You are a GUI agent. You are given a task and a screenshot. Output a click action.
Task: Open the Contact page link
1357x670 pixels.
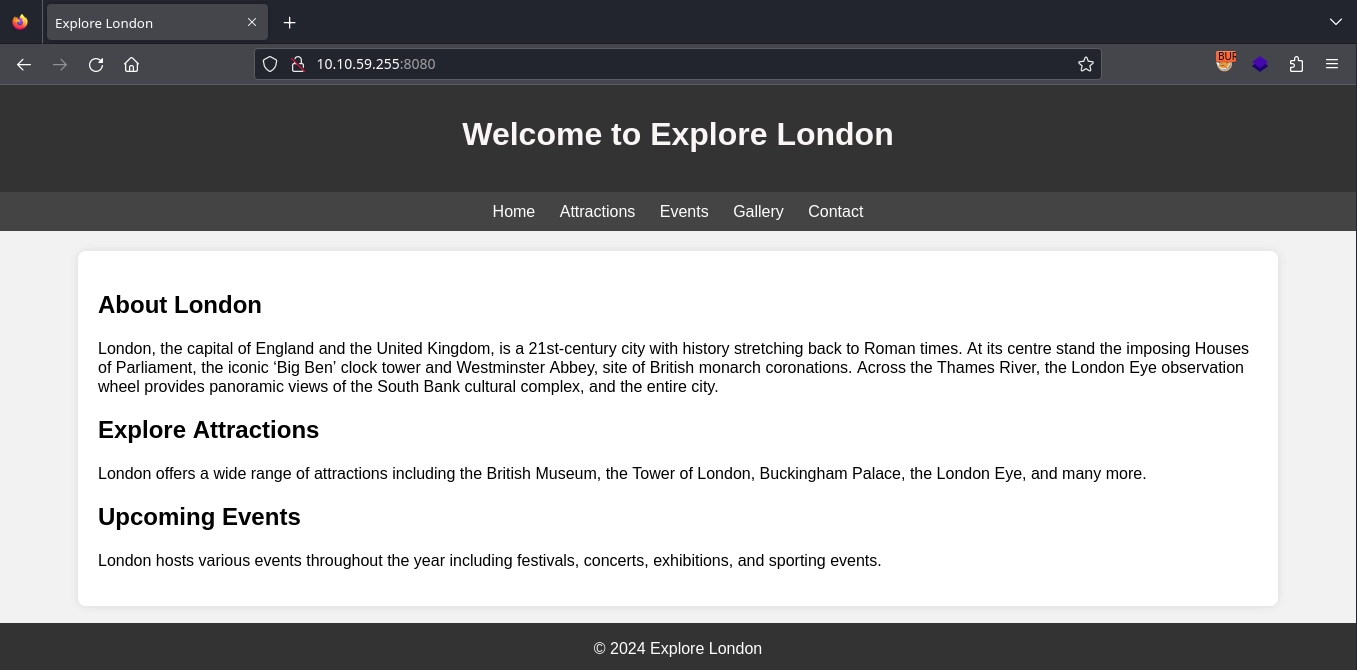835,211
